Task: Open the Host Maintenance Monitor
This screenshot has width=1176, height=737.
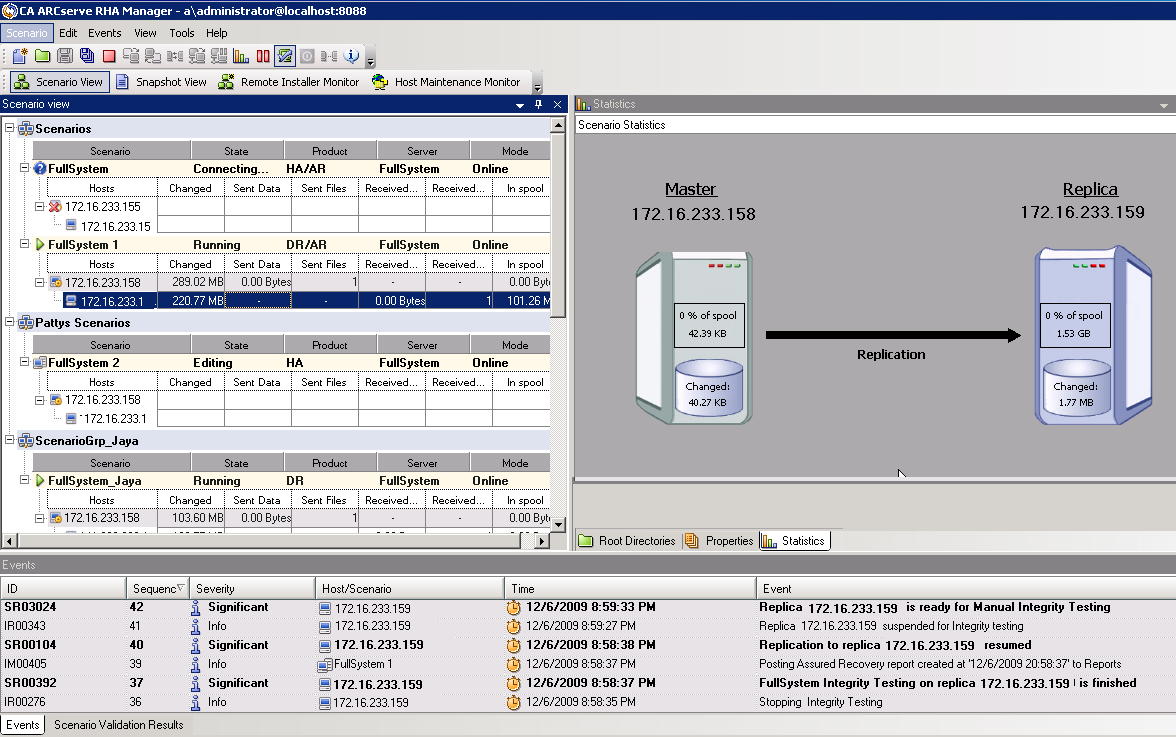Action: (446, 82)
